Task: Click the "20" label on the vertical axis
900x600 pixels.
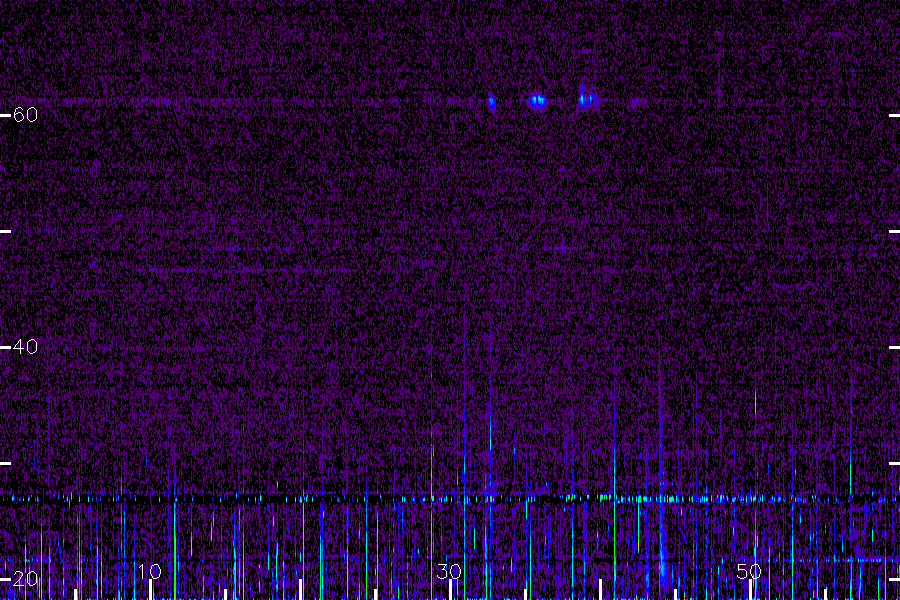Action: [25, 578]
